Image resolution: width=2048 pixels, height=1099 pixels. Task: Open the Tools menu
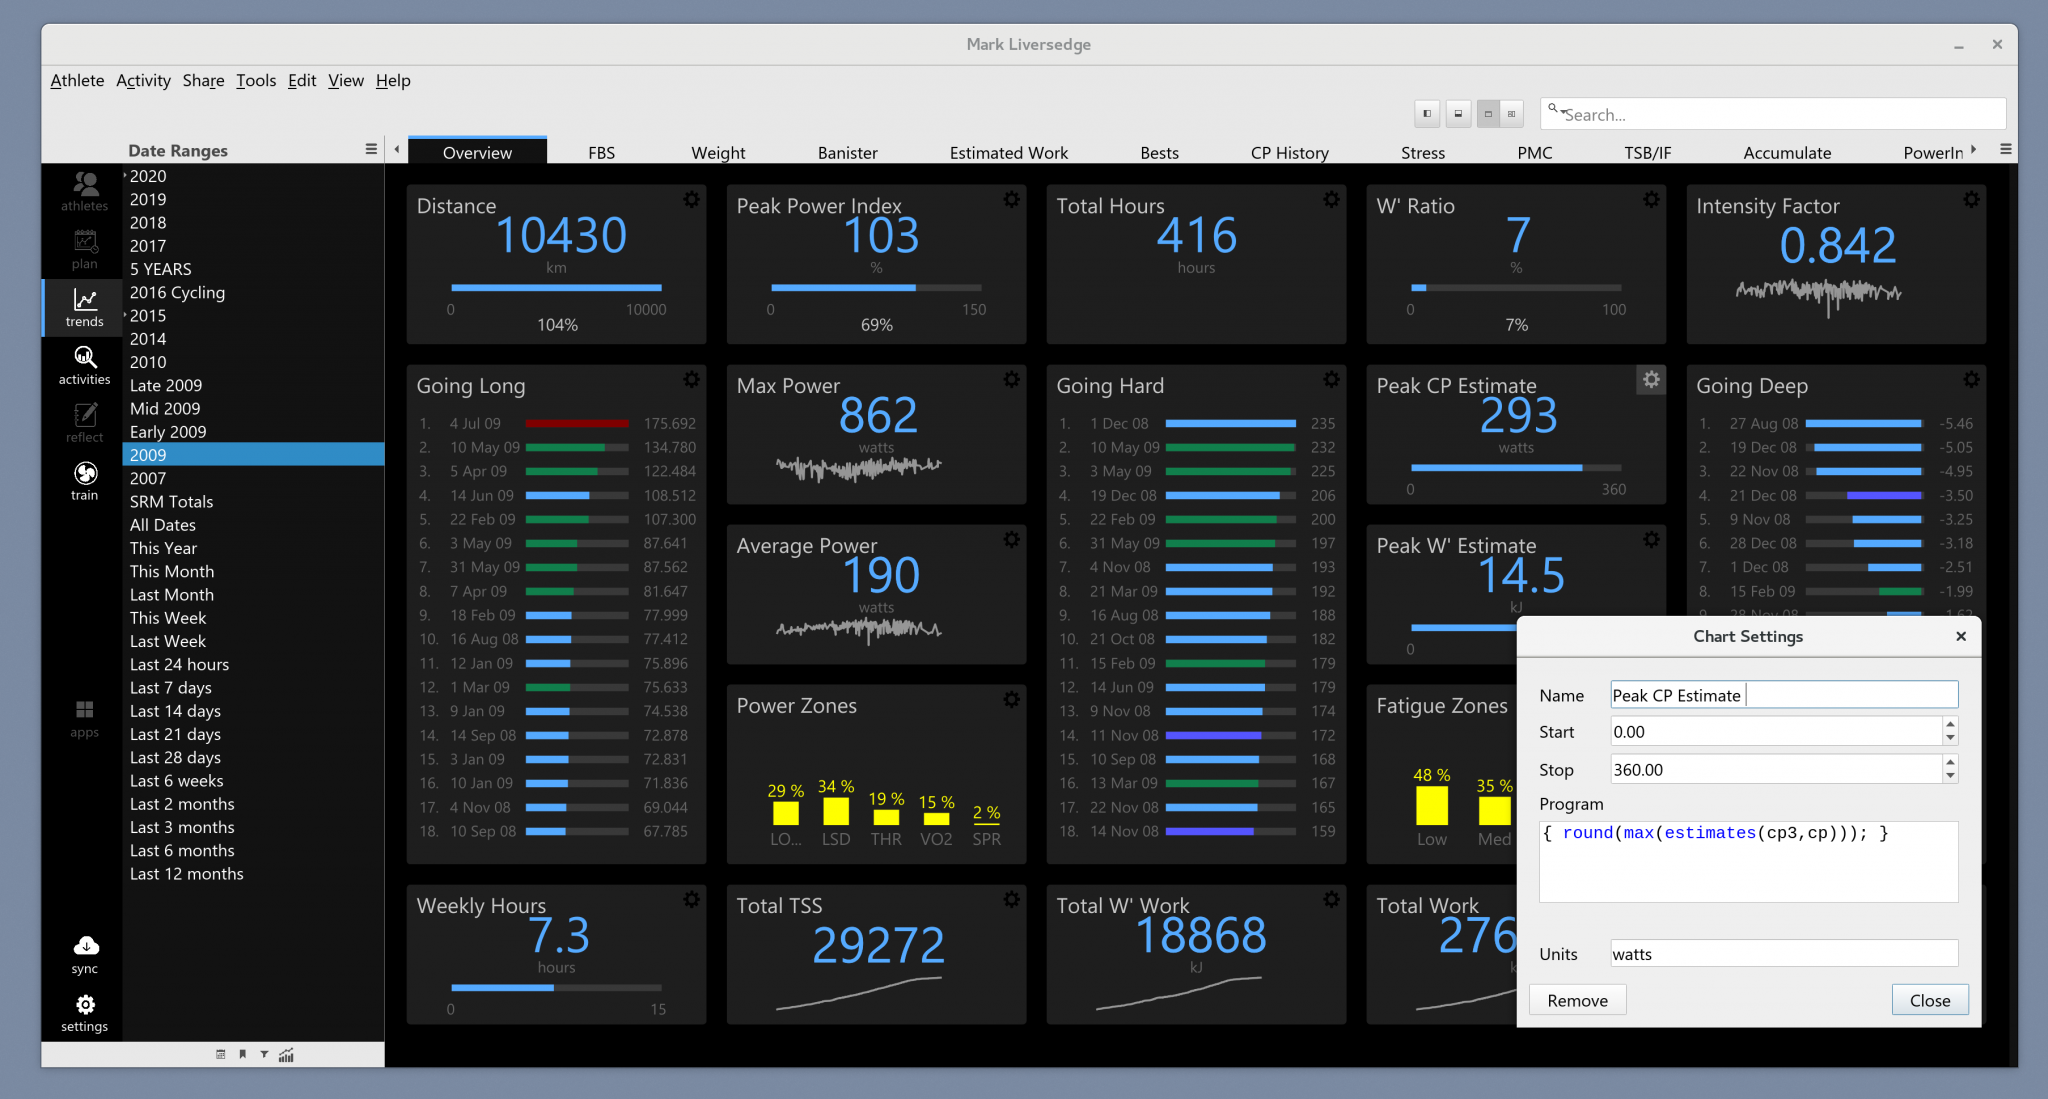pos(255,81)
